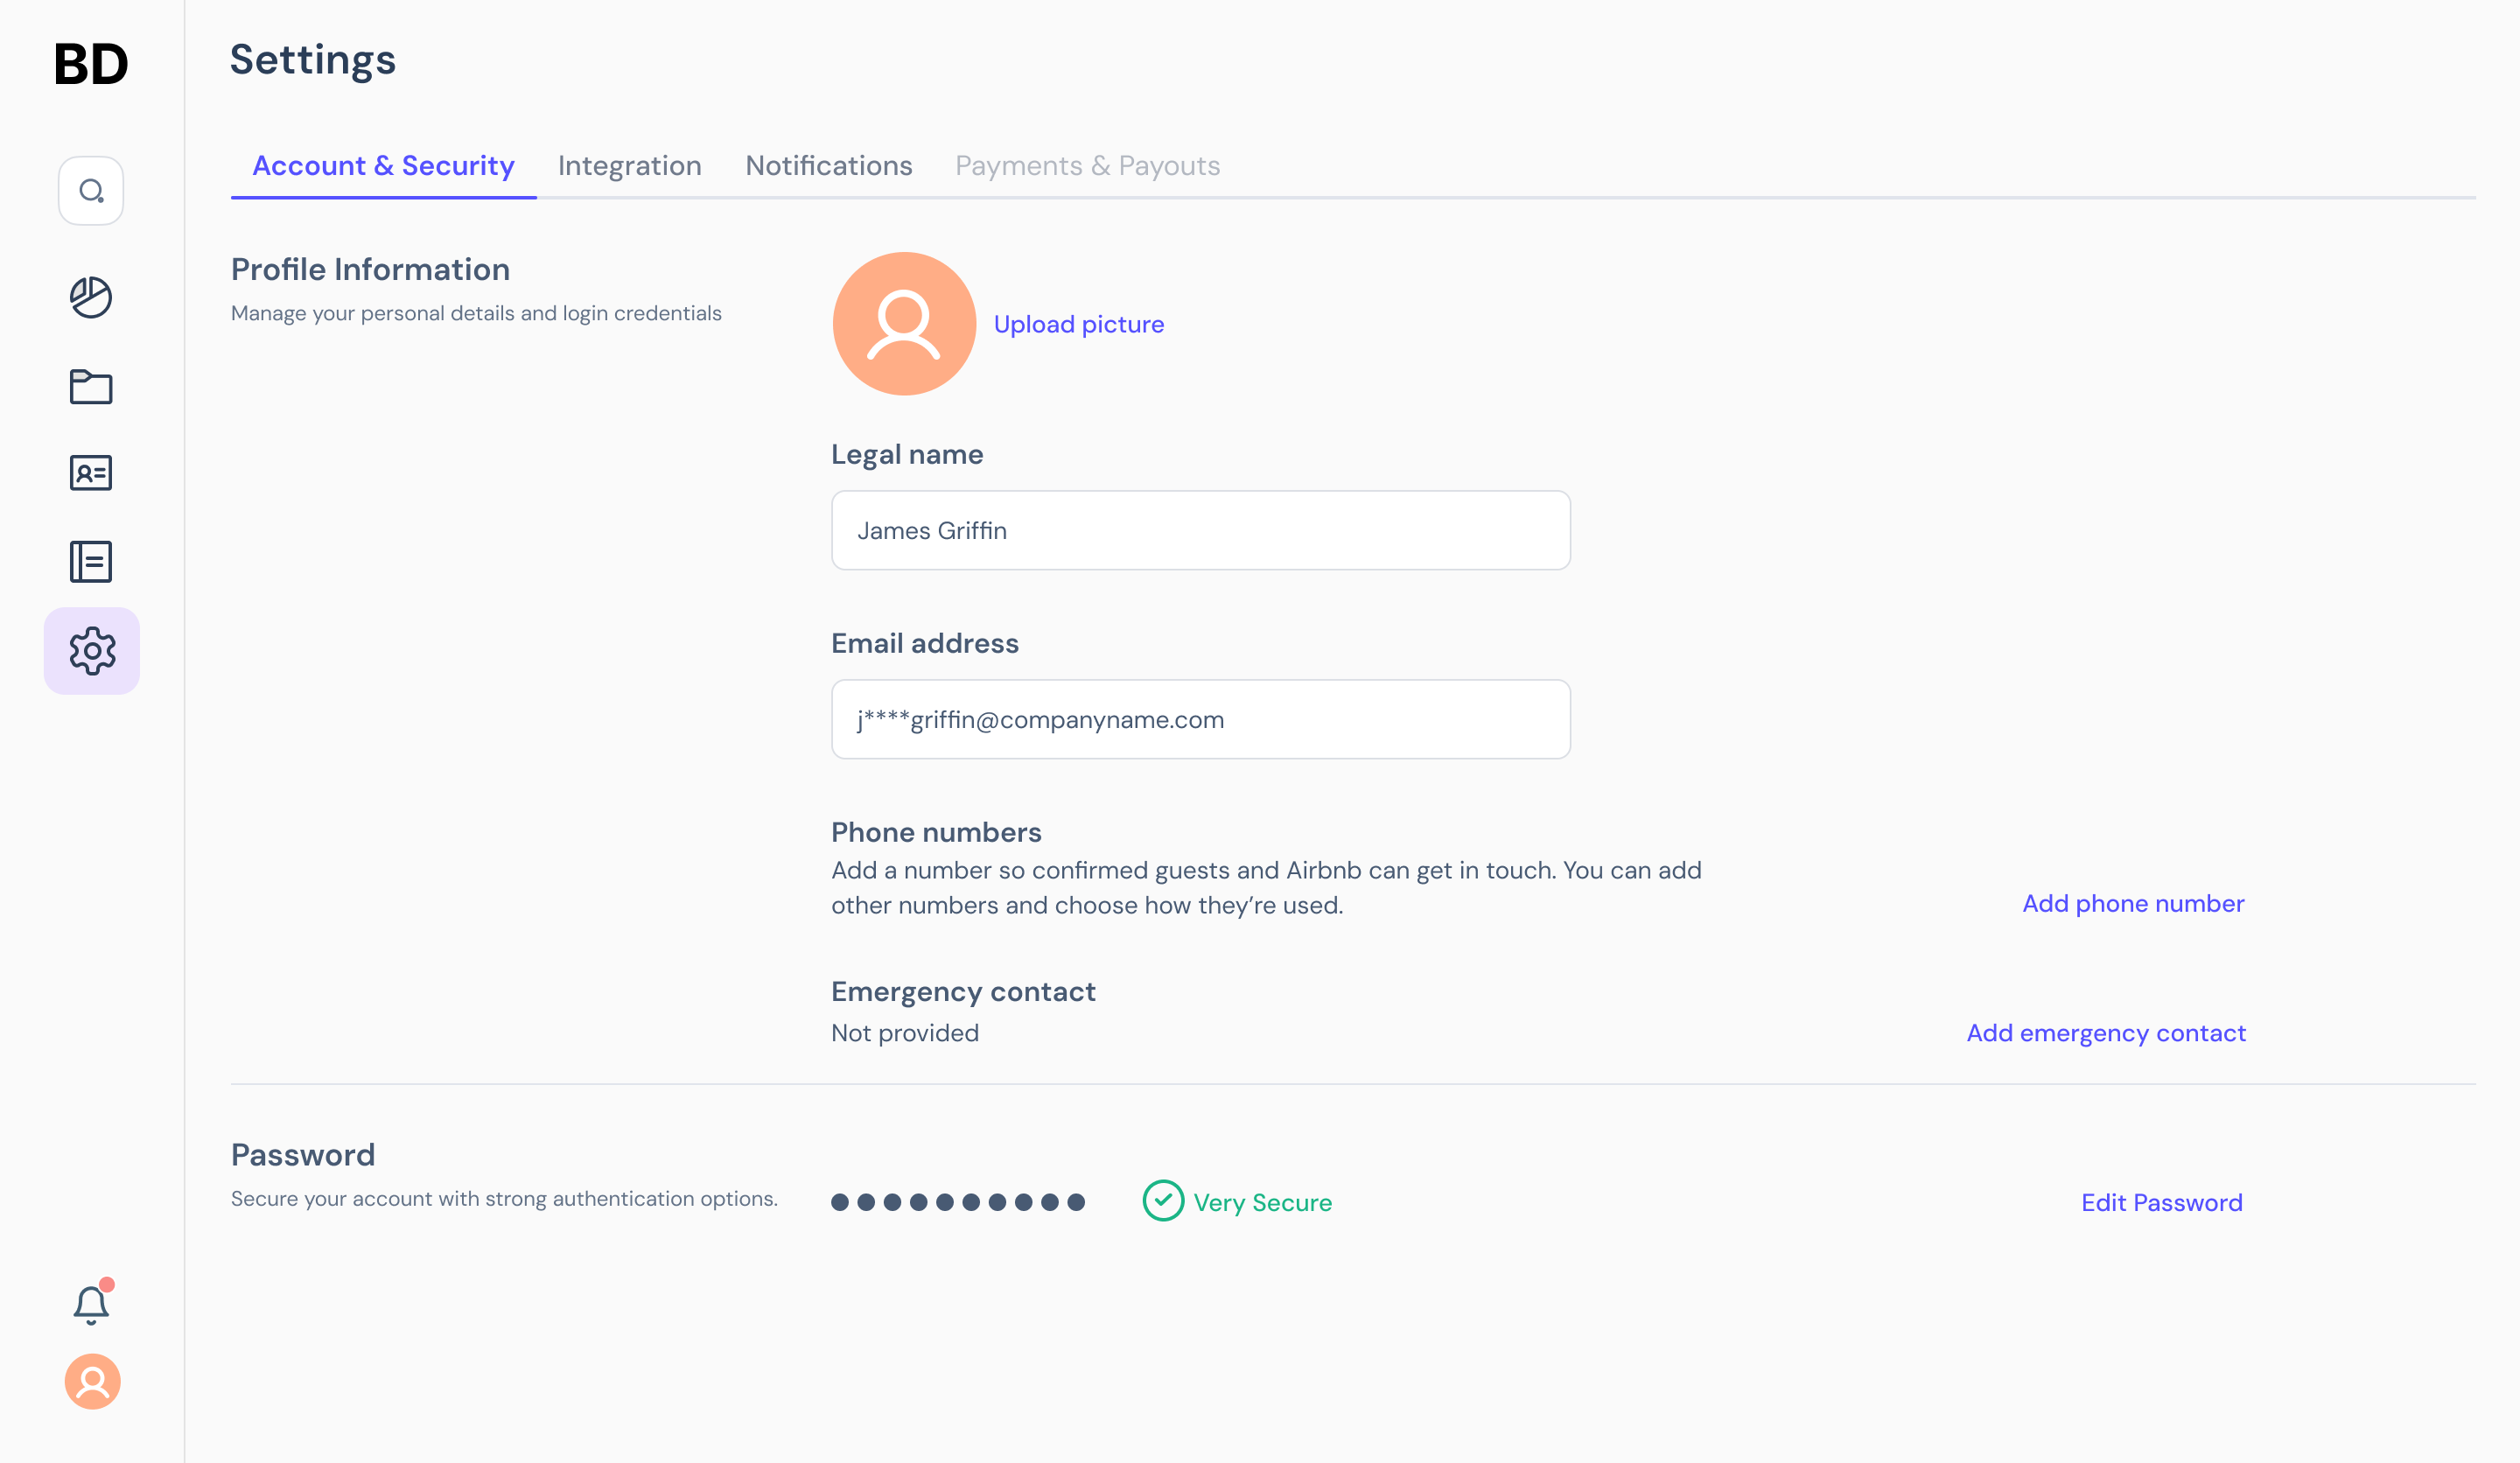Click the Email address input field

(1200, 719)
